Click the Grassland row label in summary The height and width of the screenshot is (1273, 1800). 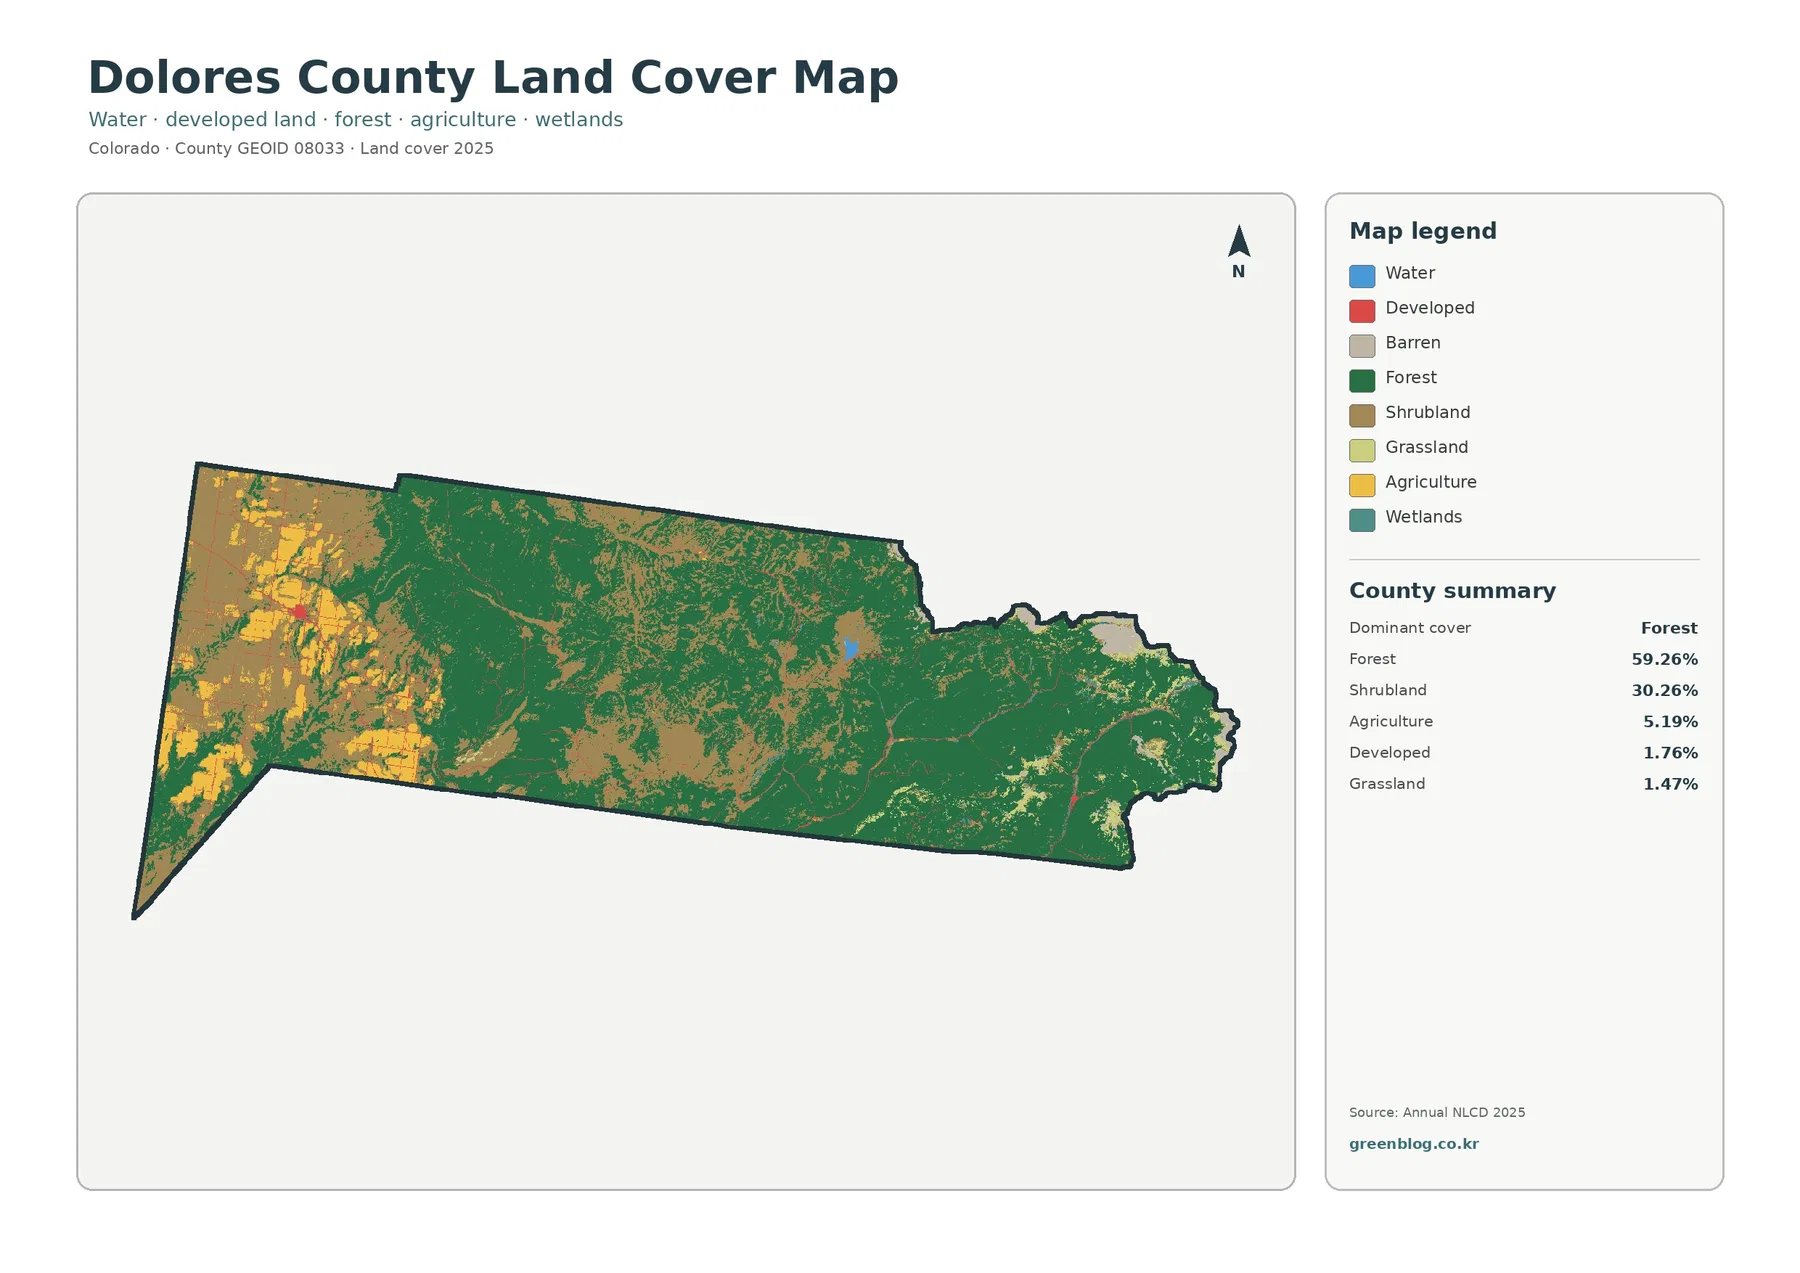tap(1386, 784)
